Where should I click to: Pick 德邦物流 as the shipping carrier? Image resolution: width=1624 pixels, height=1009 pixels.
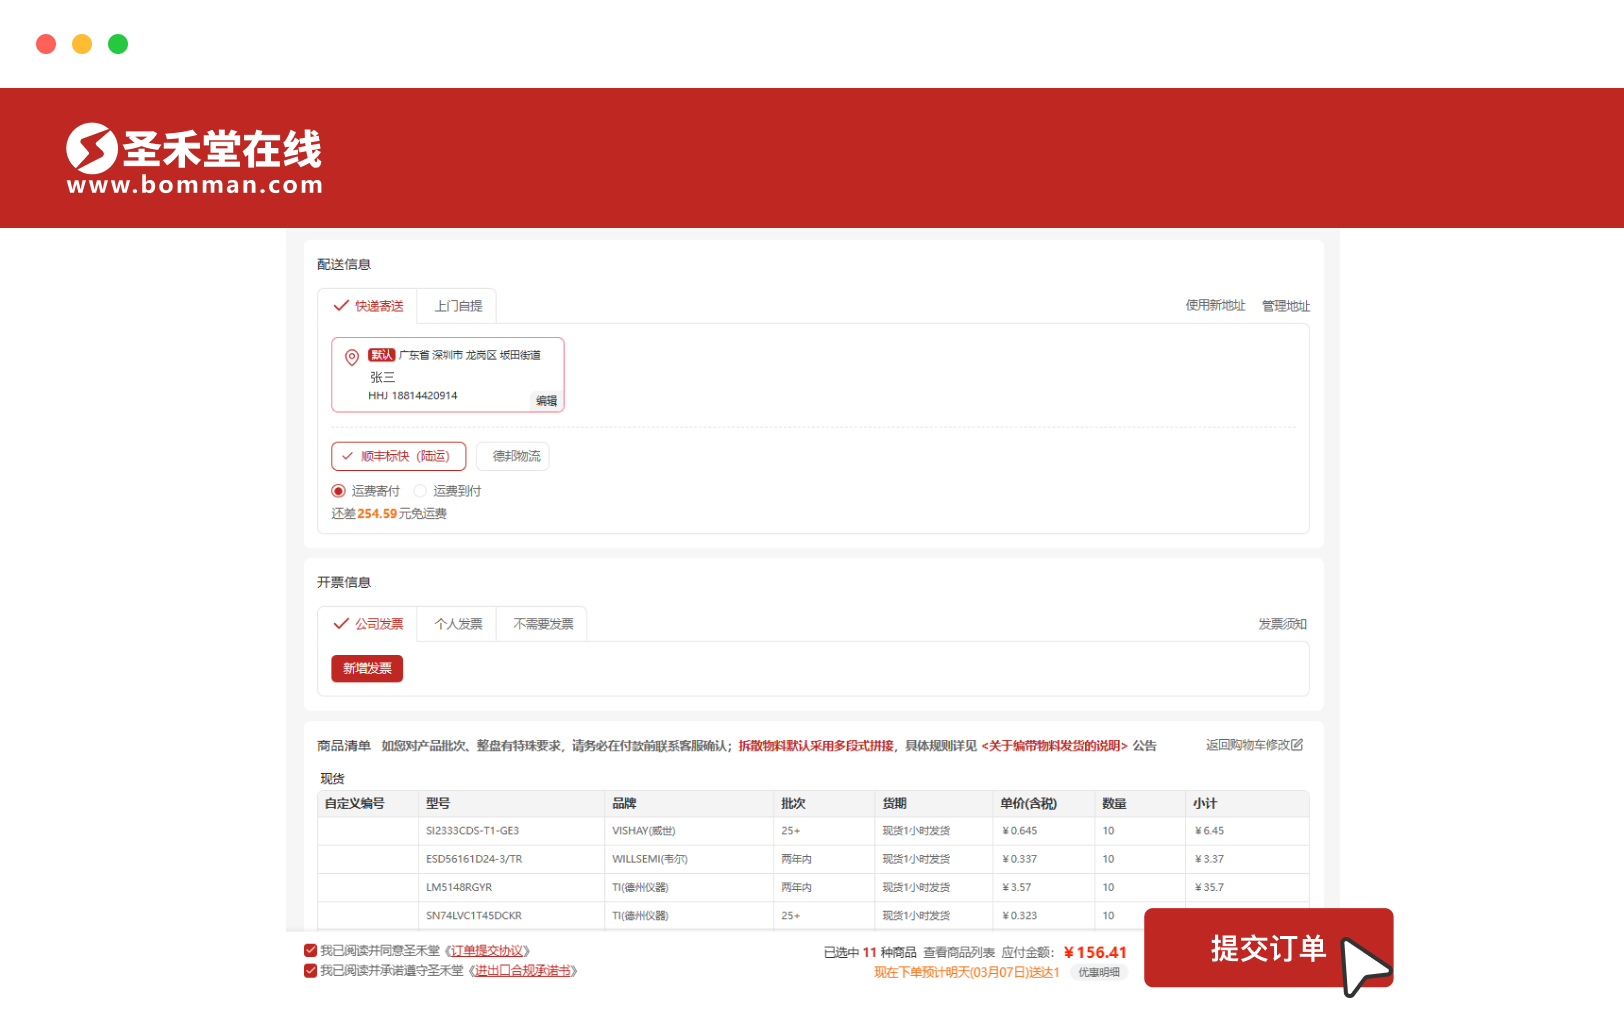(x=514, y=456)
